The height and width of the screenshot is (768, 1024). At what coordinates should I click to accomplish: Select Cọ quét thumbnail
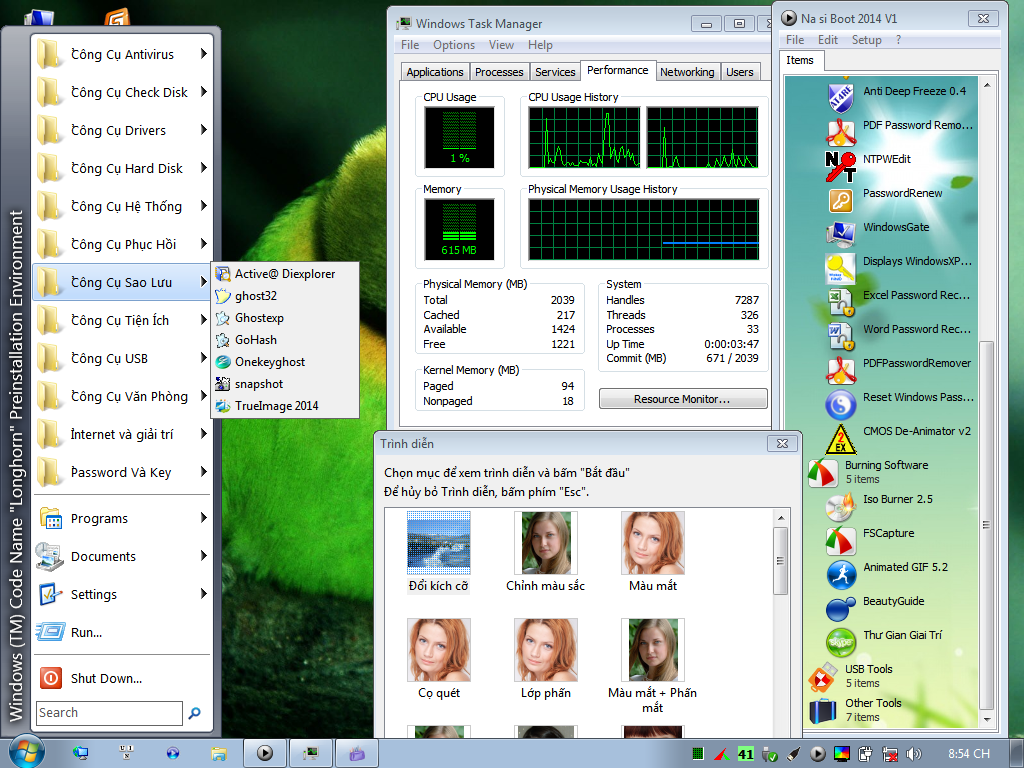[x=439, y=650]
